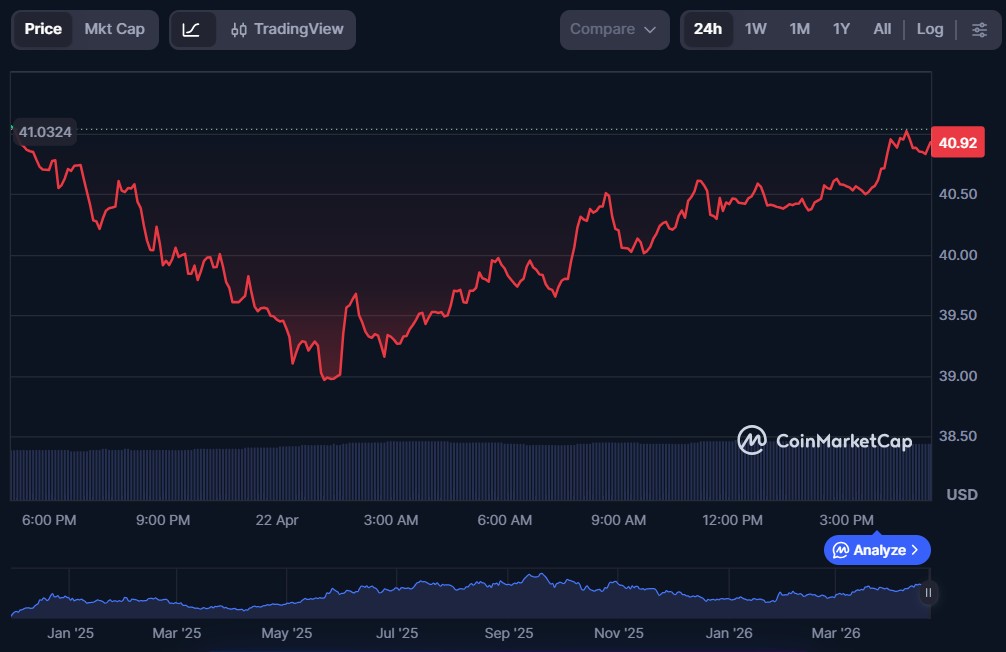Image resolution: width=1006 pixels, height=652 pixels.
Task: Set chart range to 1W
Action: 756,29
